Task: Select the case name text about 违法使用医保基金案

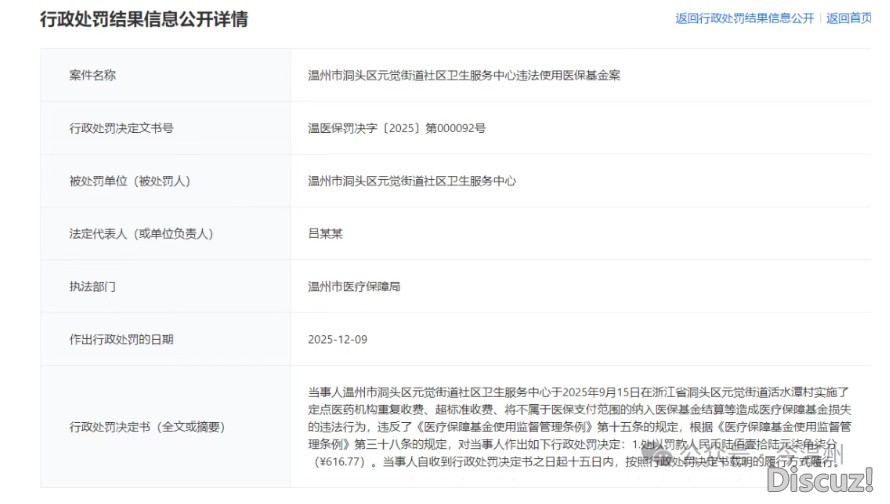Action: tap(464, 75)
